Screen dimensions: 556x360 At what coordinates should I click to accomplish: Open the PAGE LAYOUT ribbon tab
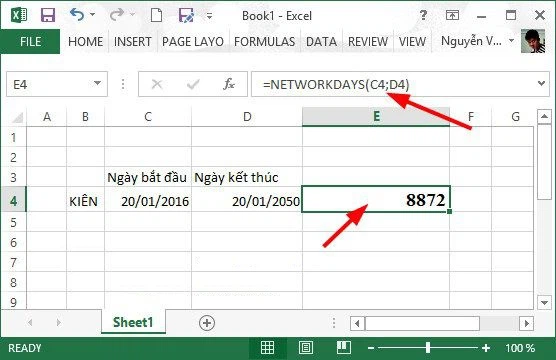(x=193, y=41)
